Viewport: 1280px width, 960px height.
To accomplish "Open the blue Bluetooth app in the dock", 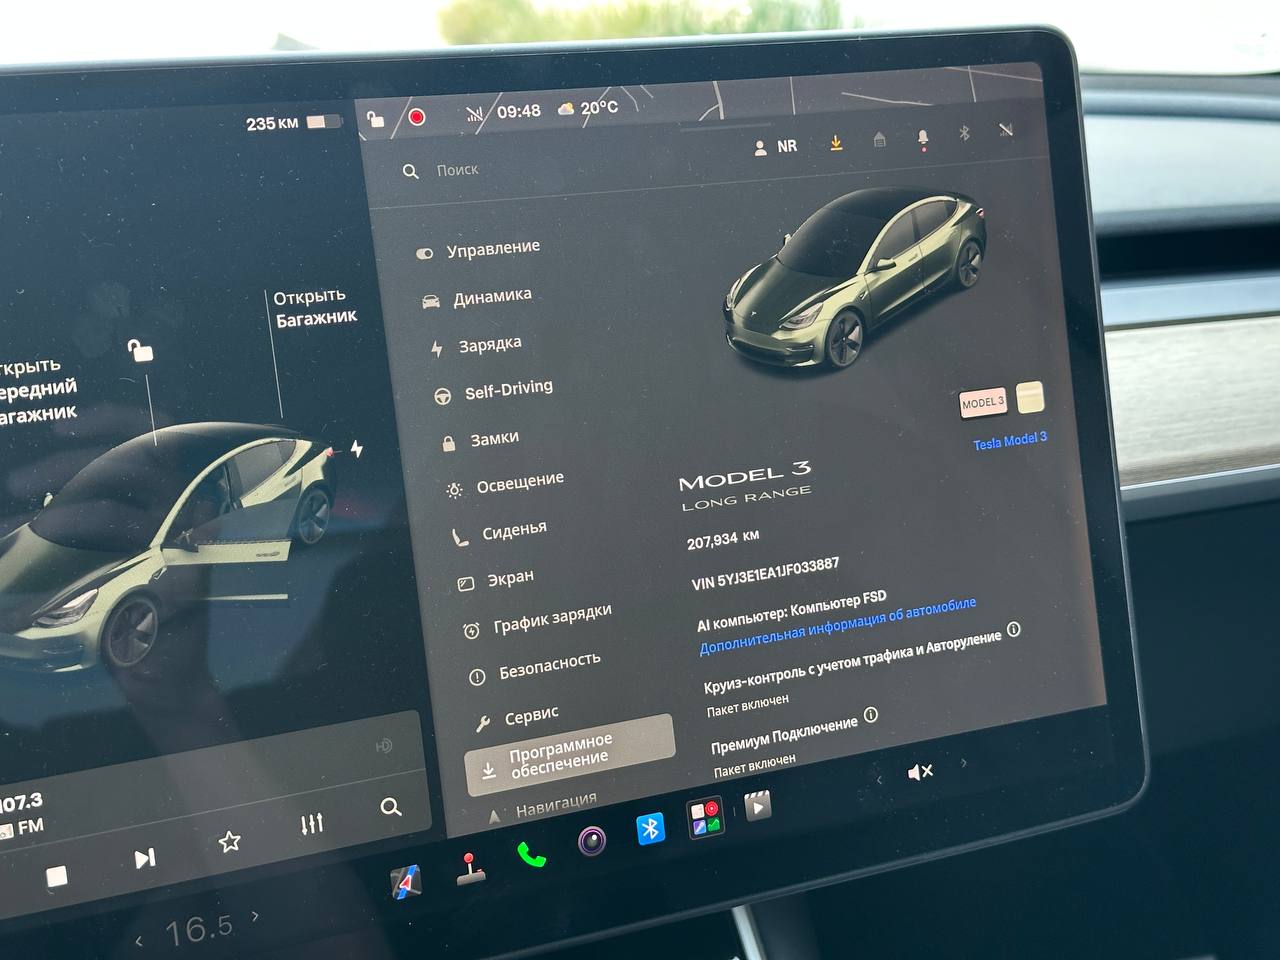I will [651, 829].
